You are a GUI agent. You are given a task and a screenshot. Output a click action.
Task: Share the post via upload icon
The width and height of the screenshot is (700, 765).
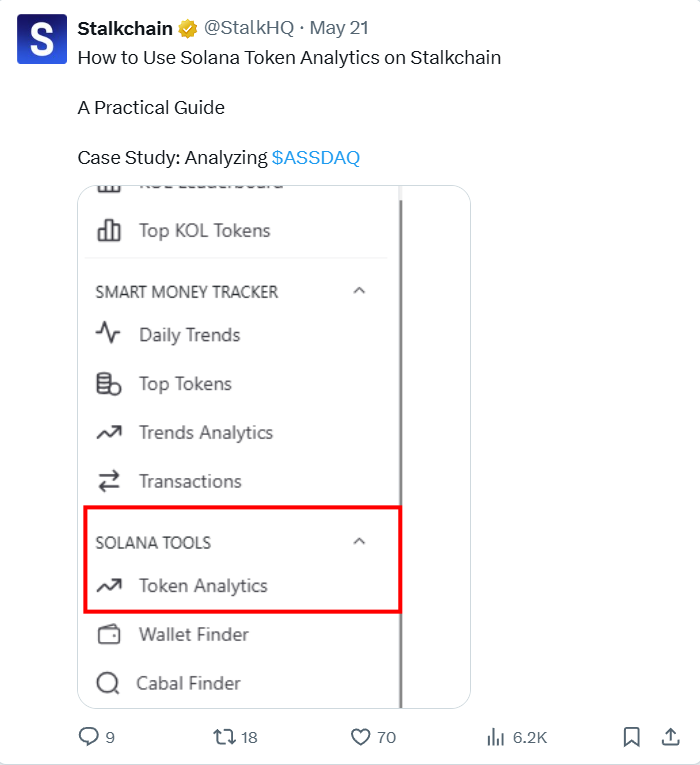pyautogui.click(x=671, y=737)
